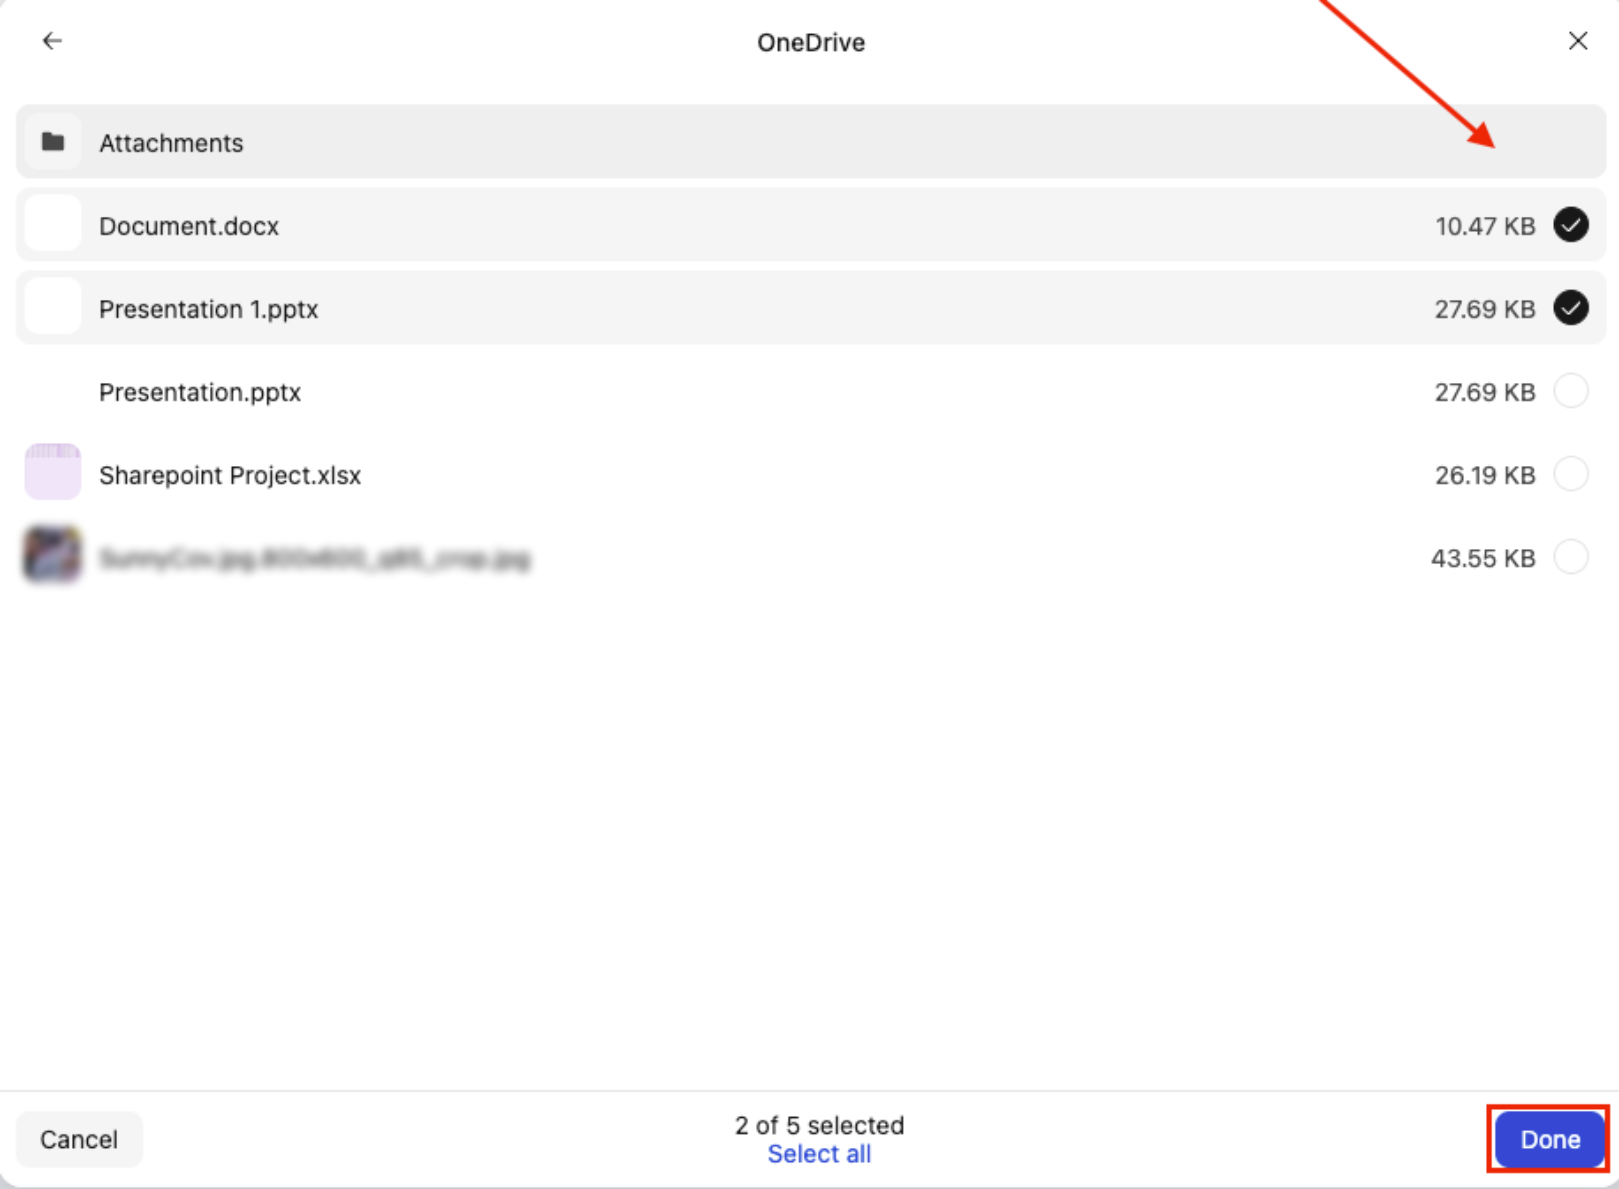
Task: Select the Sharepoint Project.xlsx checkbox
Action: point(1570,474)
